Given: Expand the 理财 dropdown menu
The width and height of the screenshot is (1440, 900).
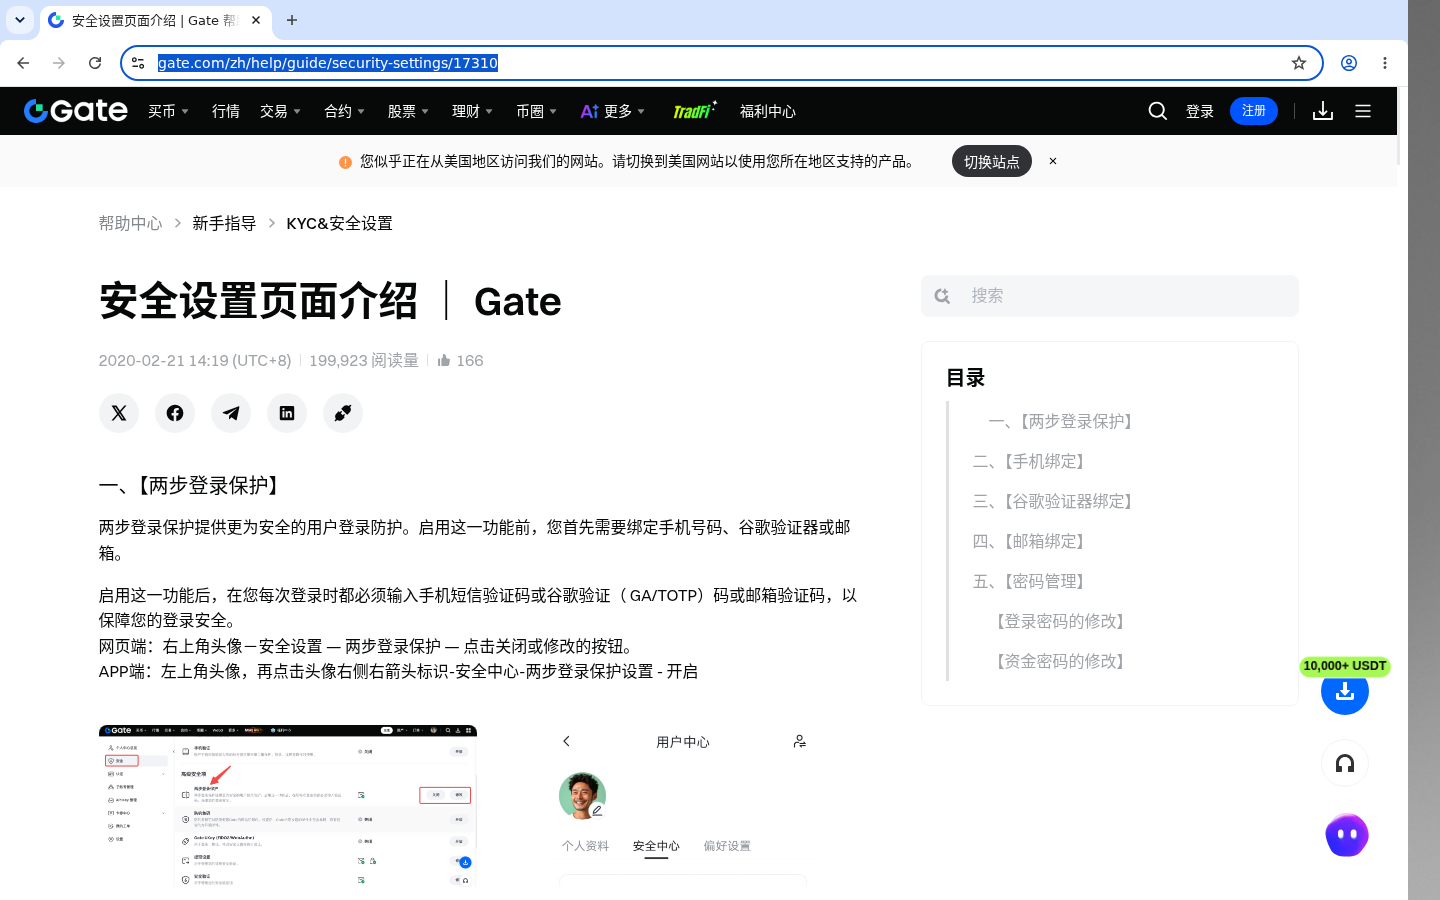Looking at the screenshot, I should point(472,111).
